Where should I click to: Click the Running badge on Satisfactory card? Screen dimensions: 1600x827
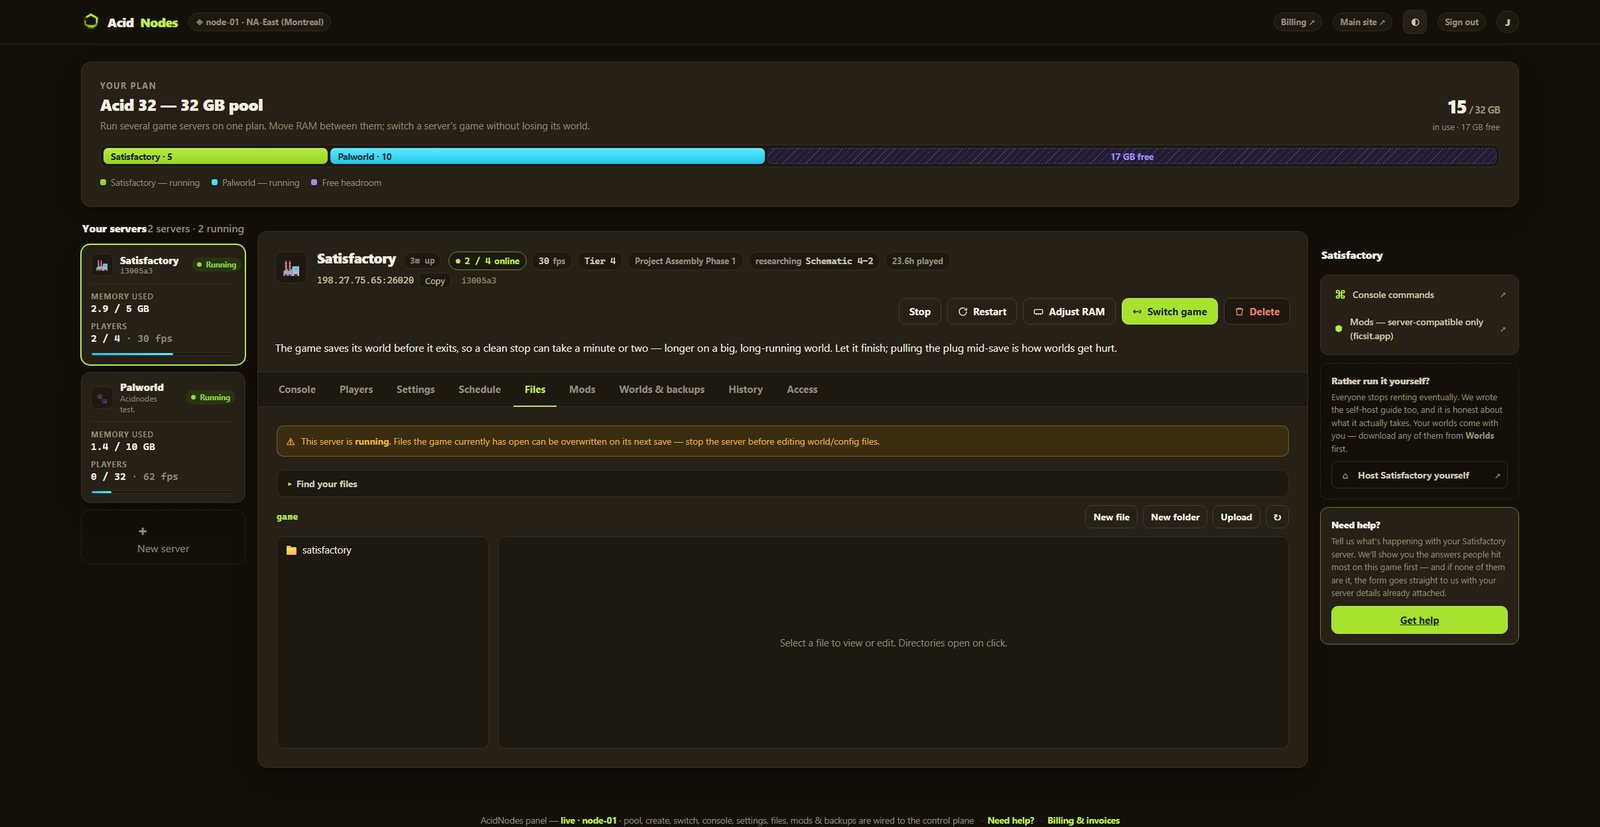217,265
